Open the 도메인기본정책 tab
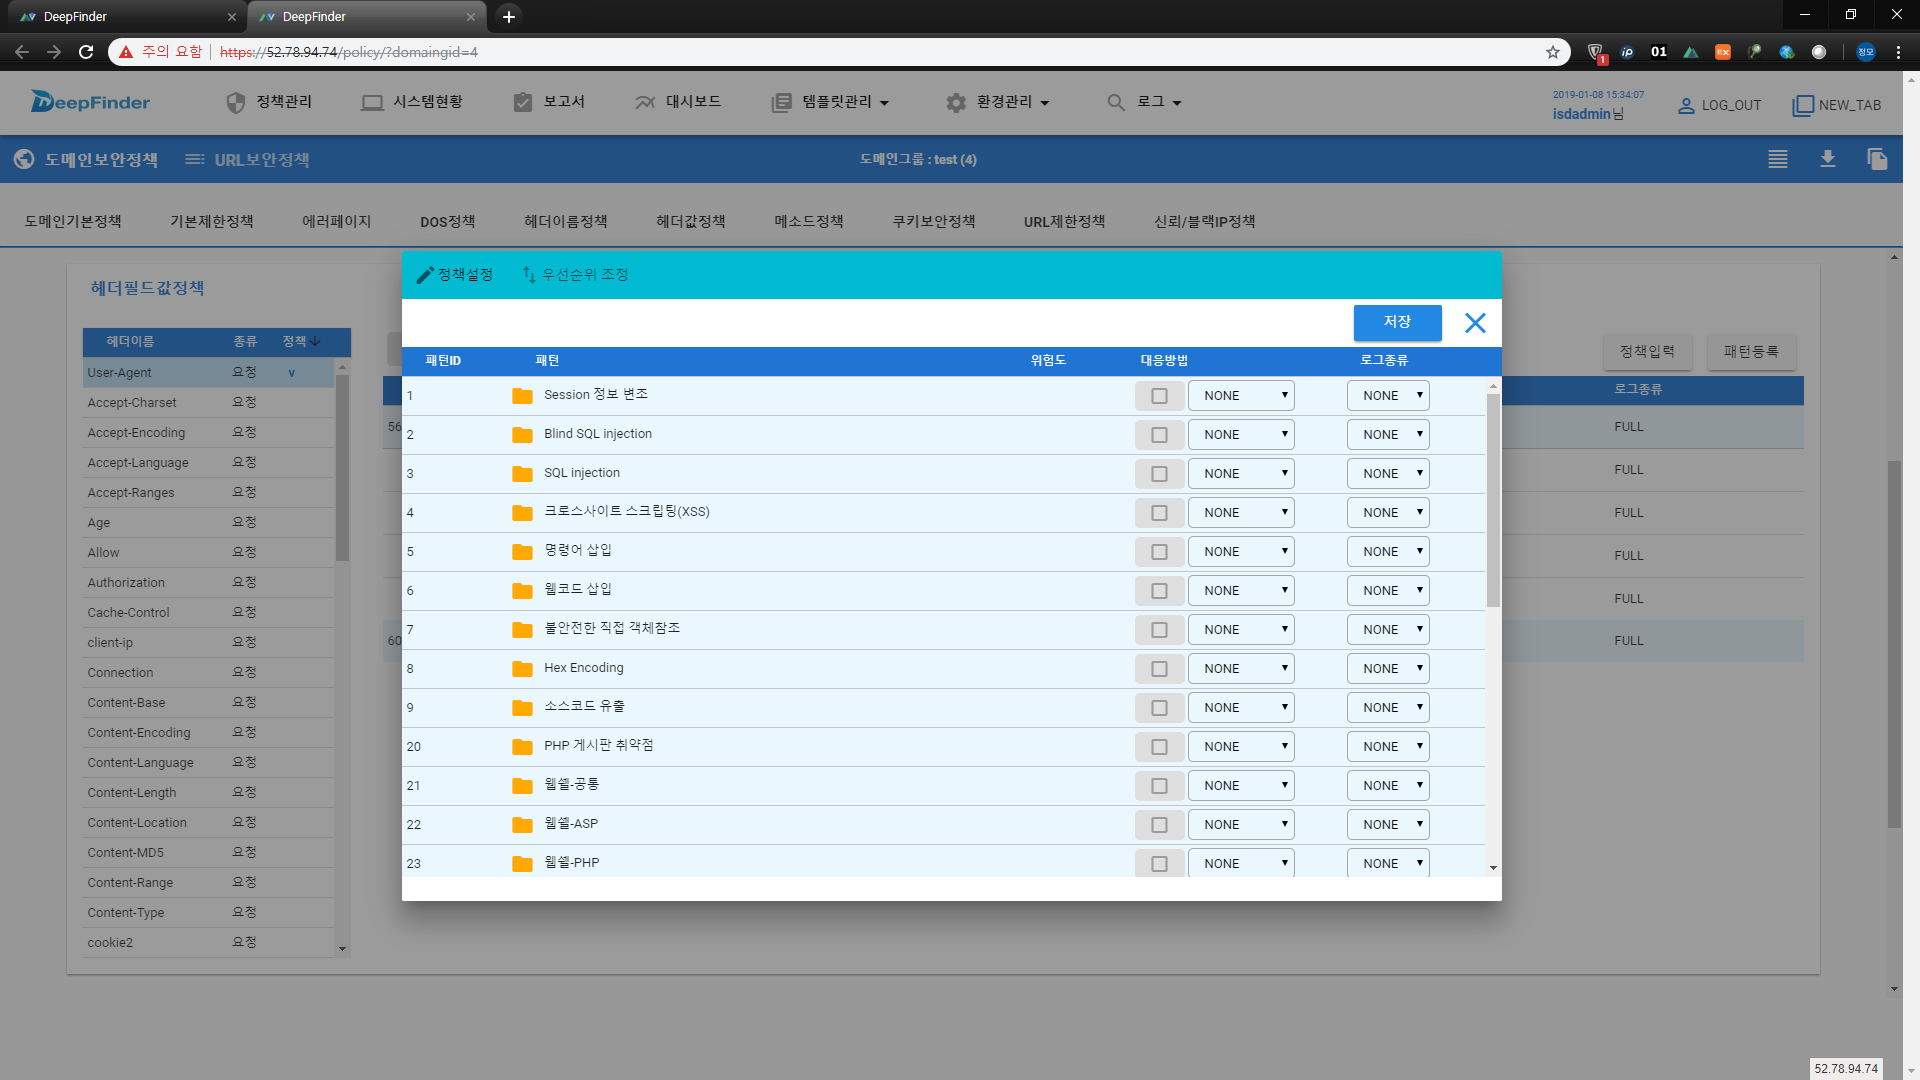 [73, 222]
